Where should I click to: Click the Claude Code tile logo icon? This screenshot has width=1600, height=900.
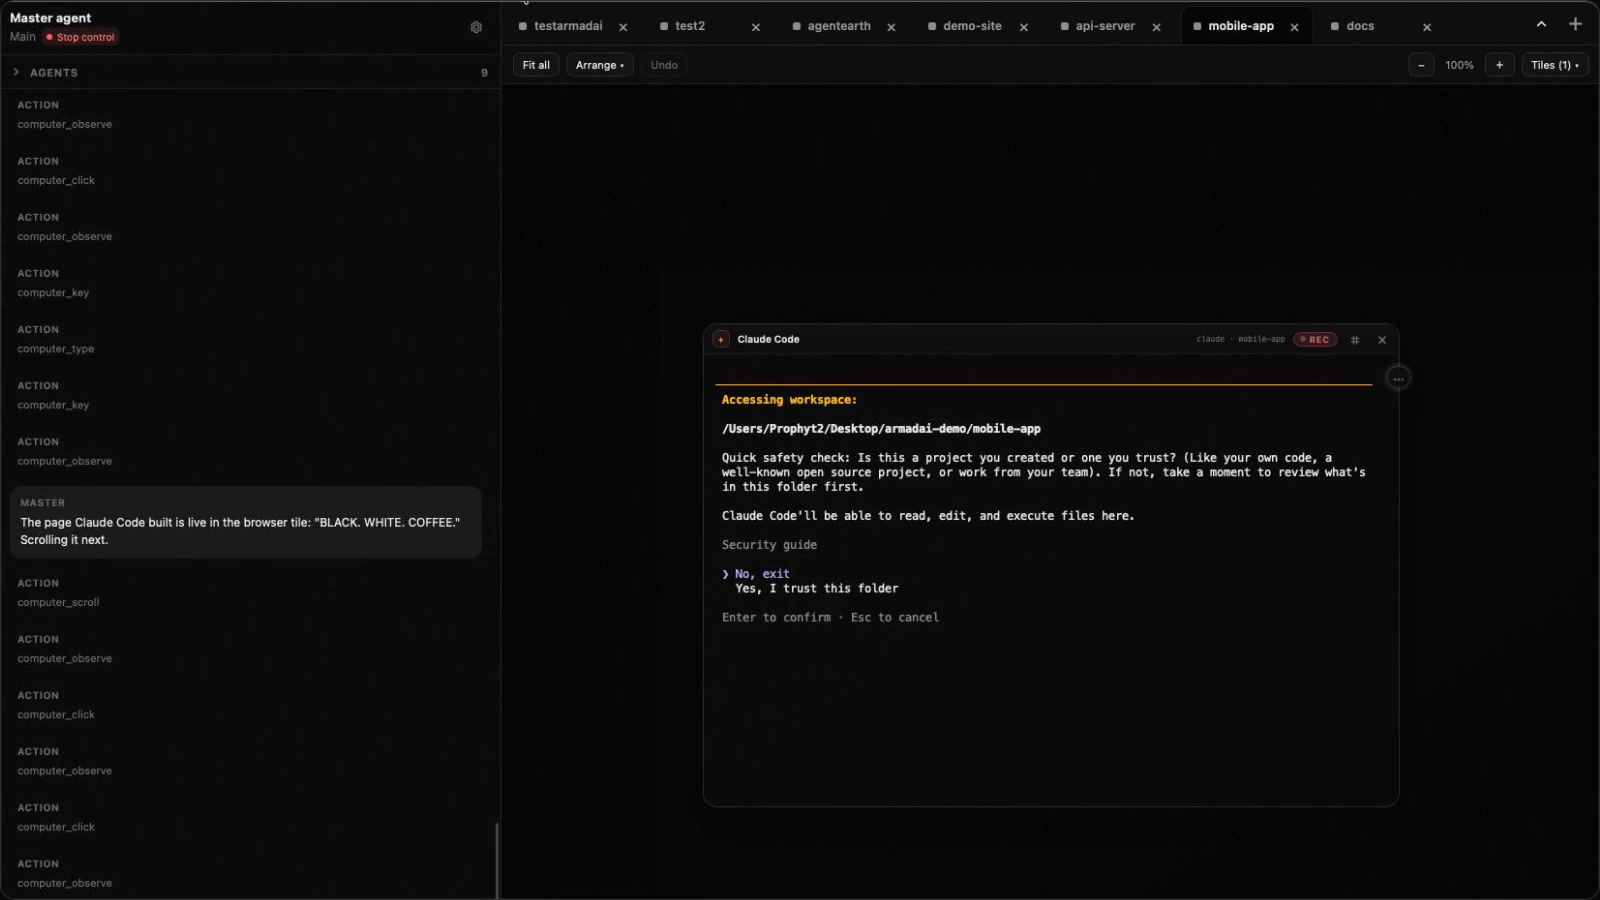[x=721, y=339]
